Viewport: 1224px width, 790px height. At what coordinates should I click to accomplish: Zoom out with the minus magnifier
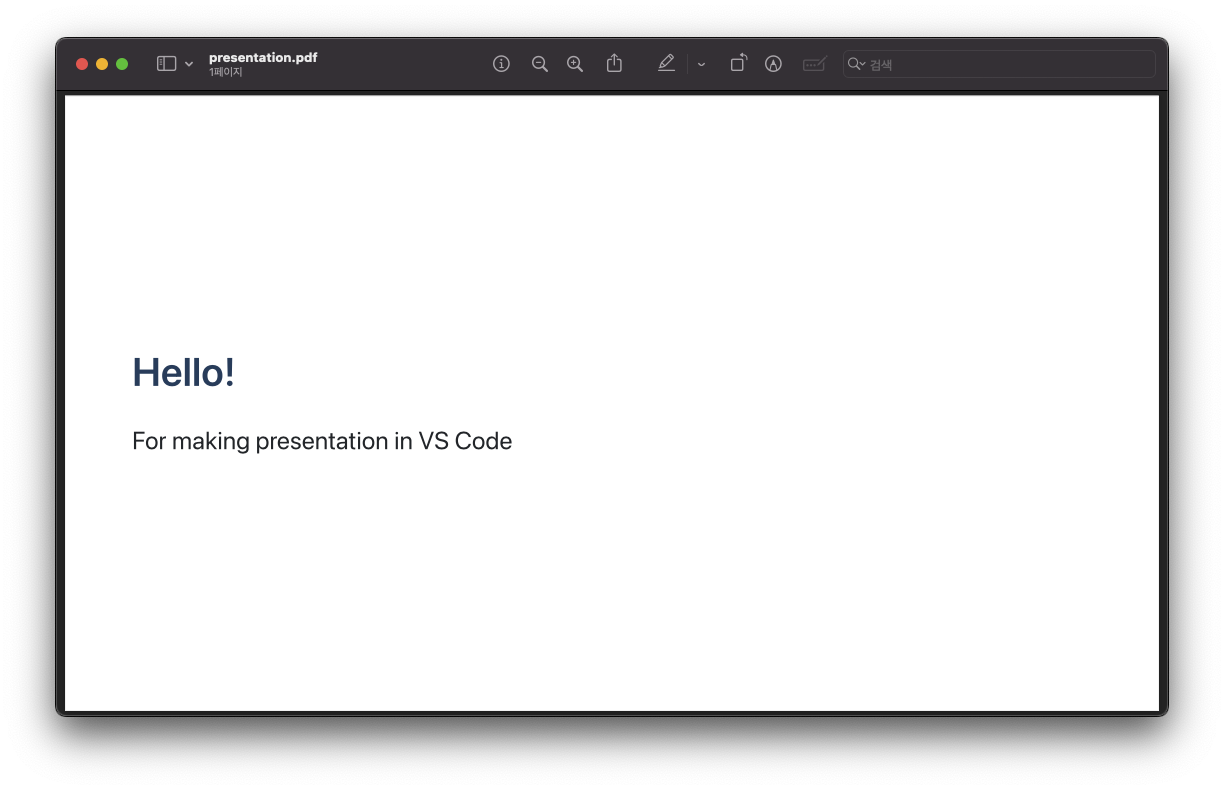(x=540, y=64)
